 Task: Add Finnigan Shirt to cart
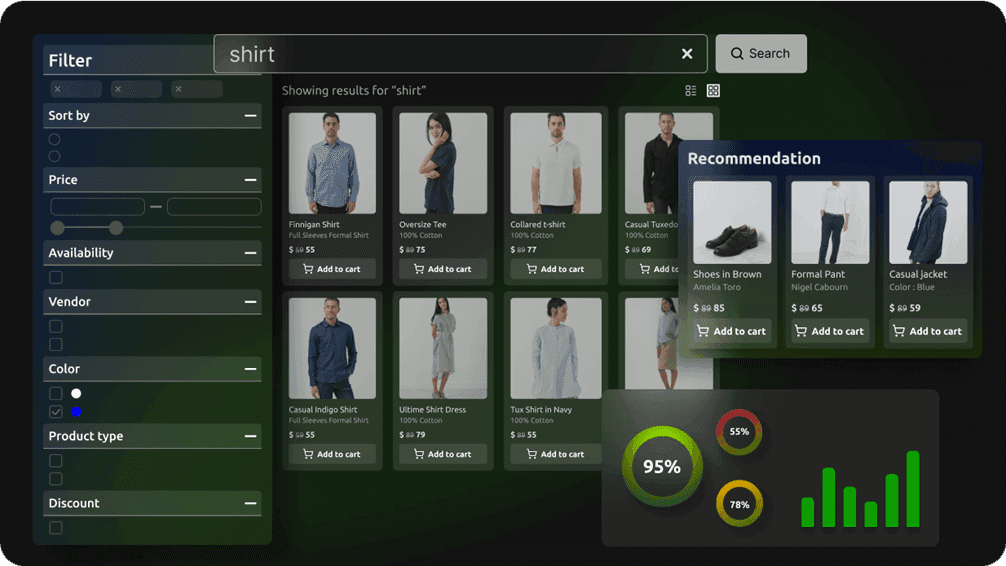332,269
